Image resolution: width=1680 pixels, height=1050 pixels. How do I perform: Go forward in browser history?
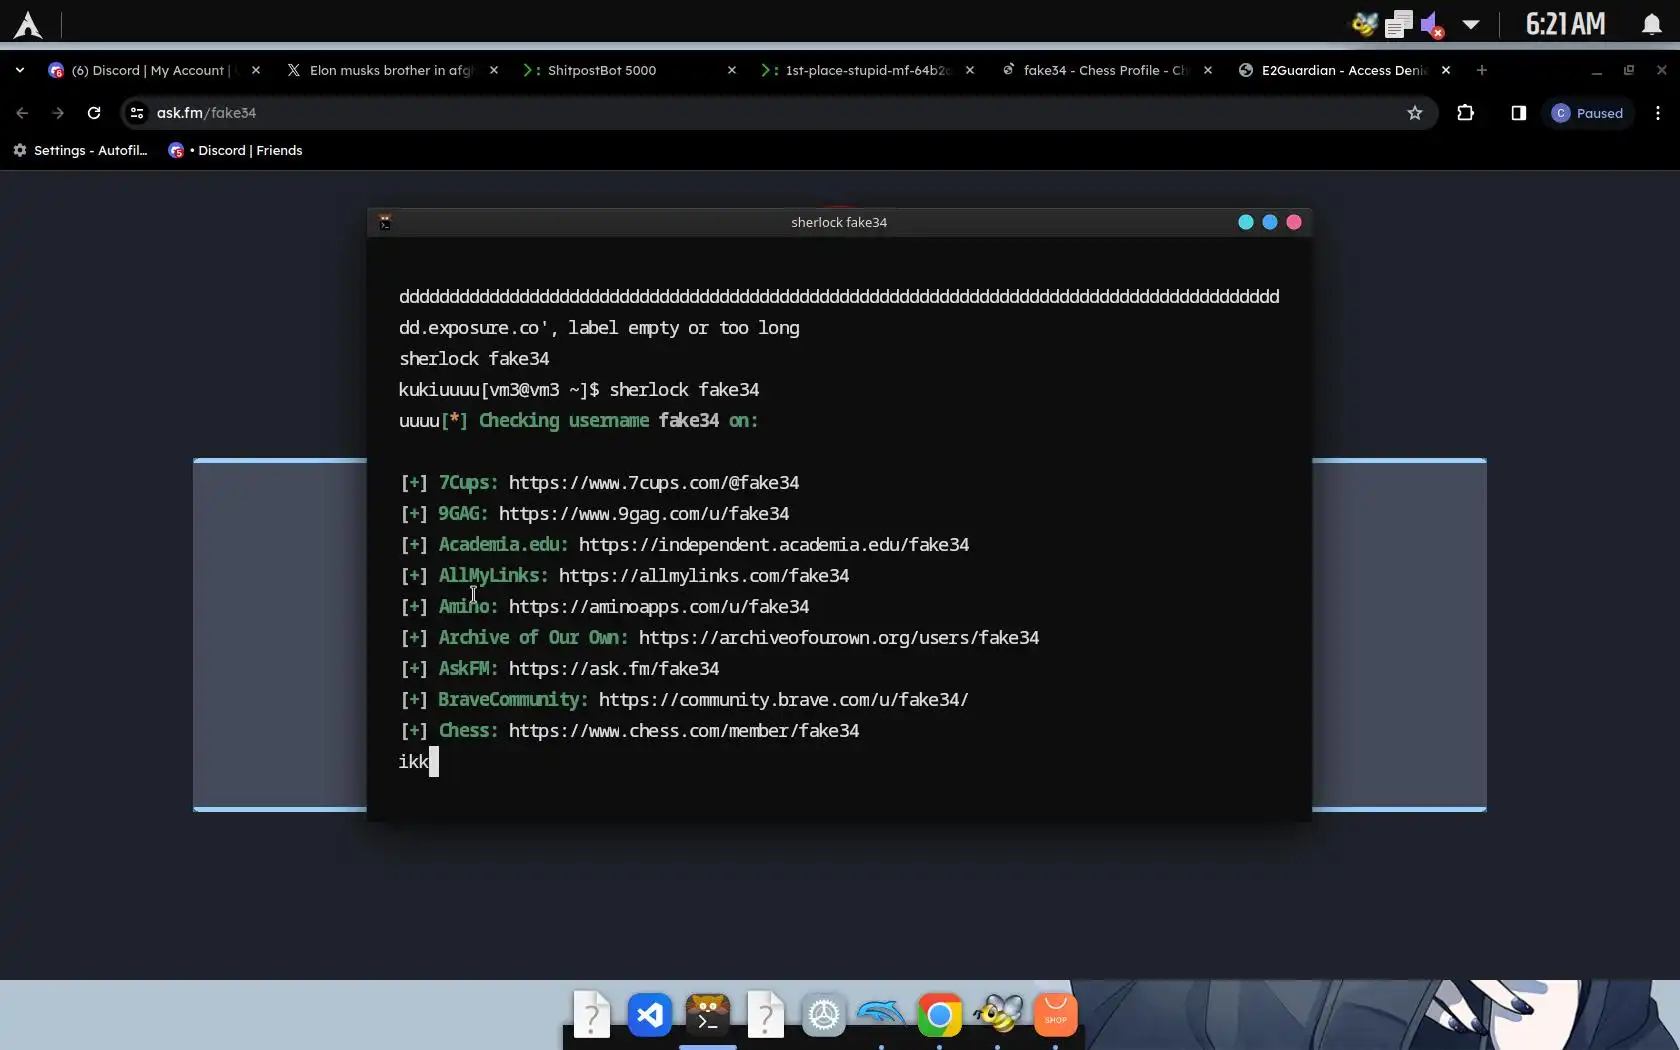pos(58,113)
